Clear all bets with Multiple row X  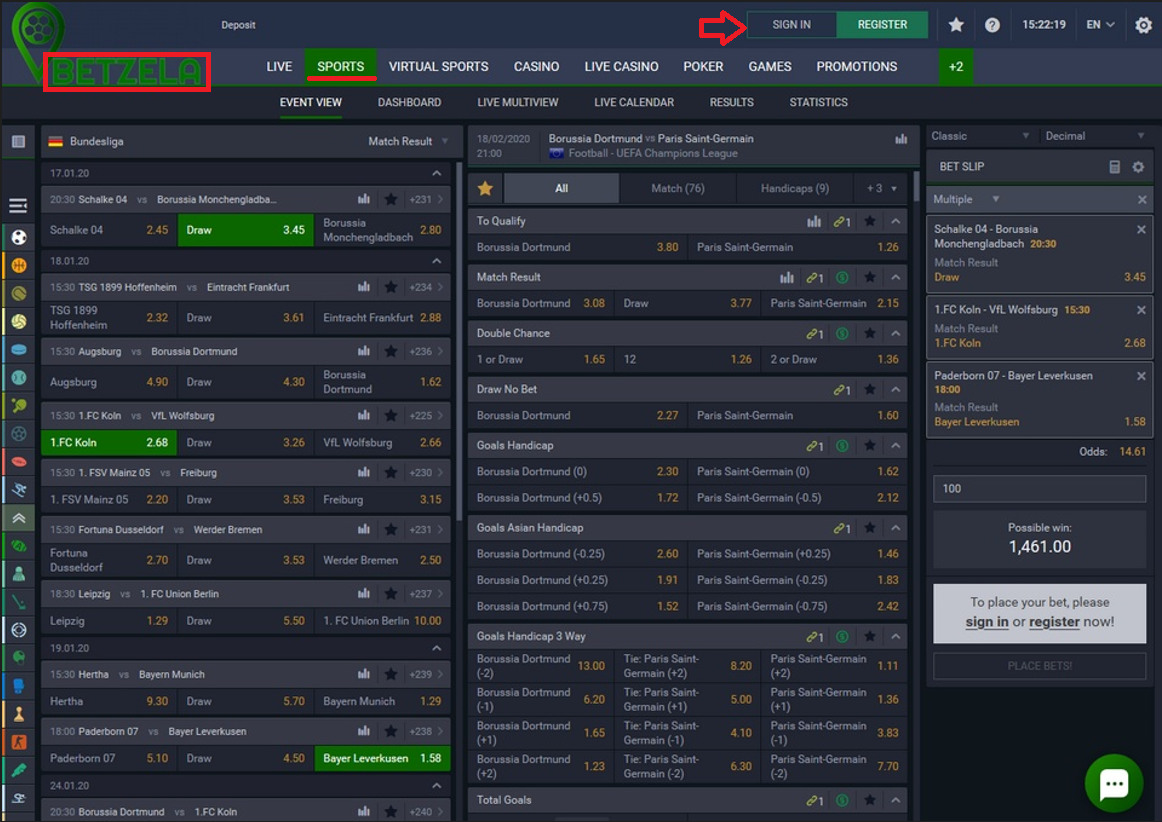click(1142, 199)
